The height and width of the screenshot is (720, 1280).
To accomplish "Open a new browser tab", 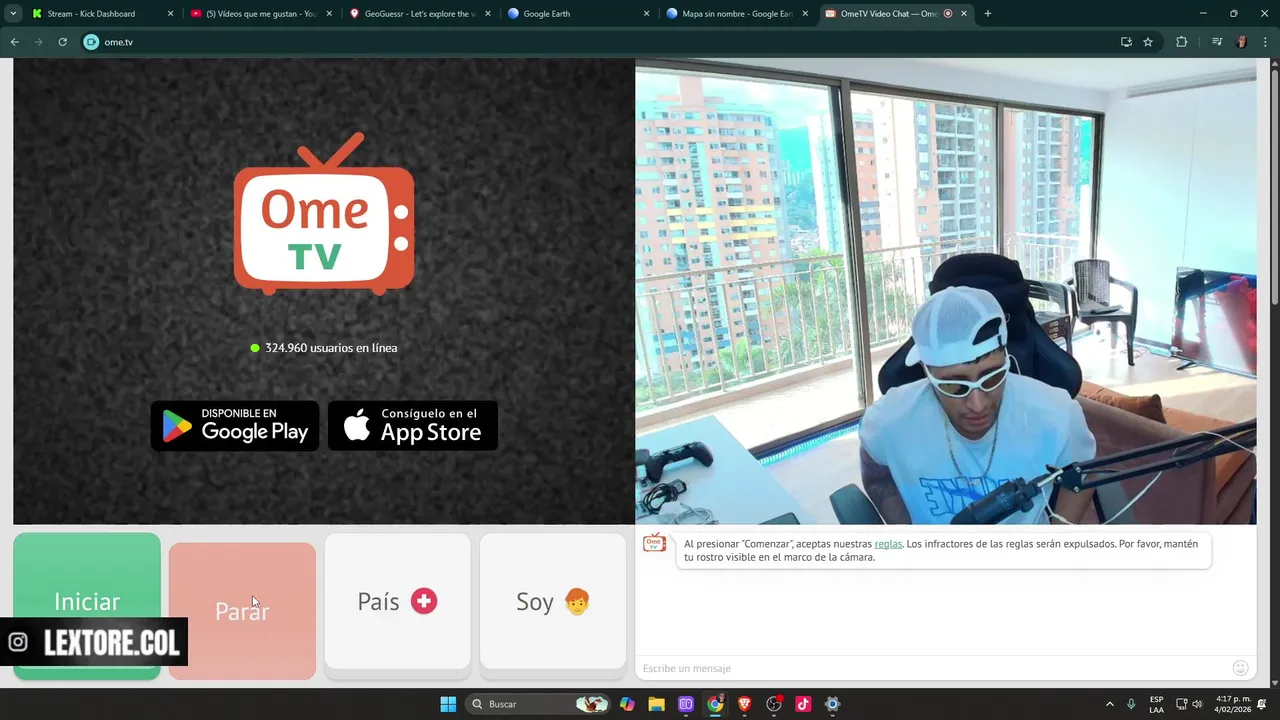I will (988, 14).
